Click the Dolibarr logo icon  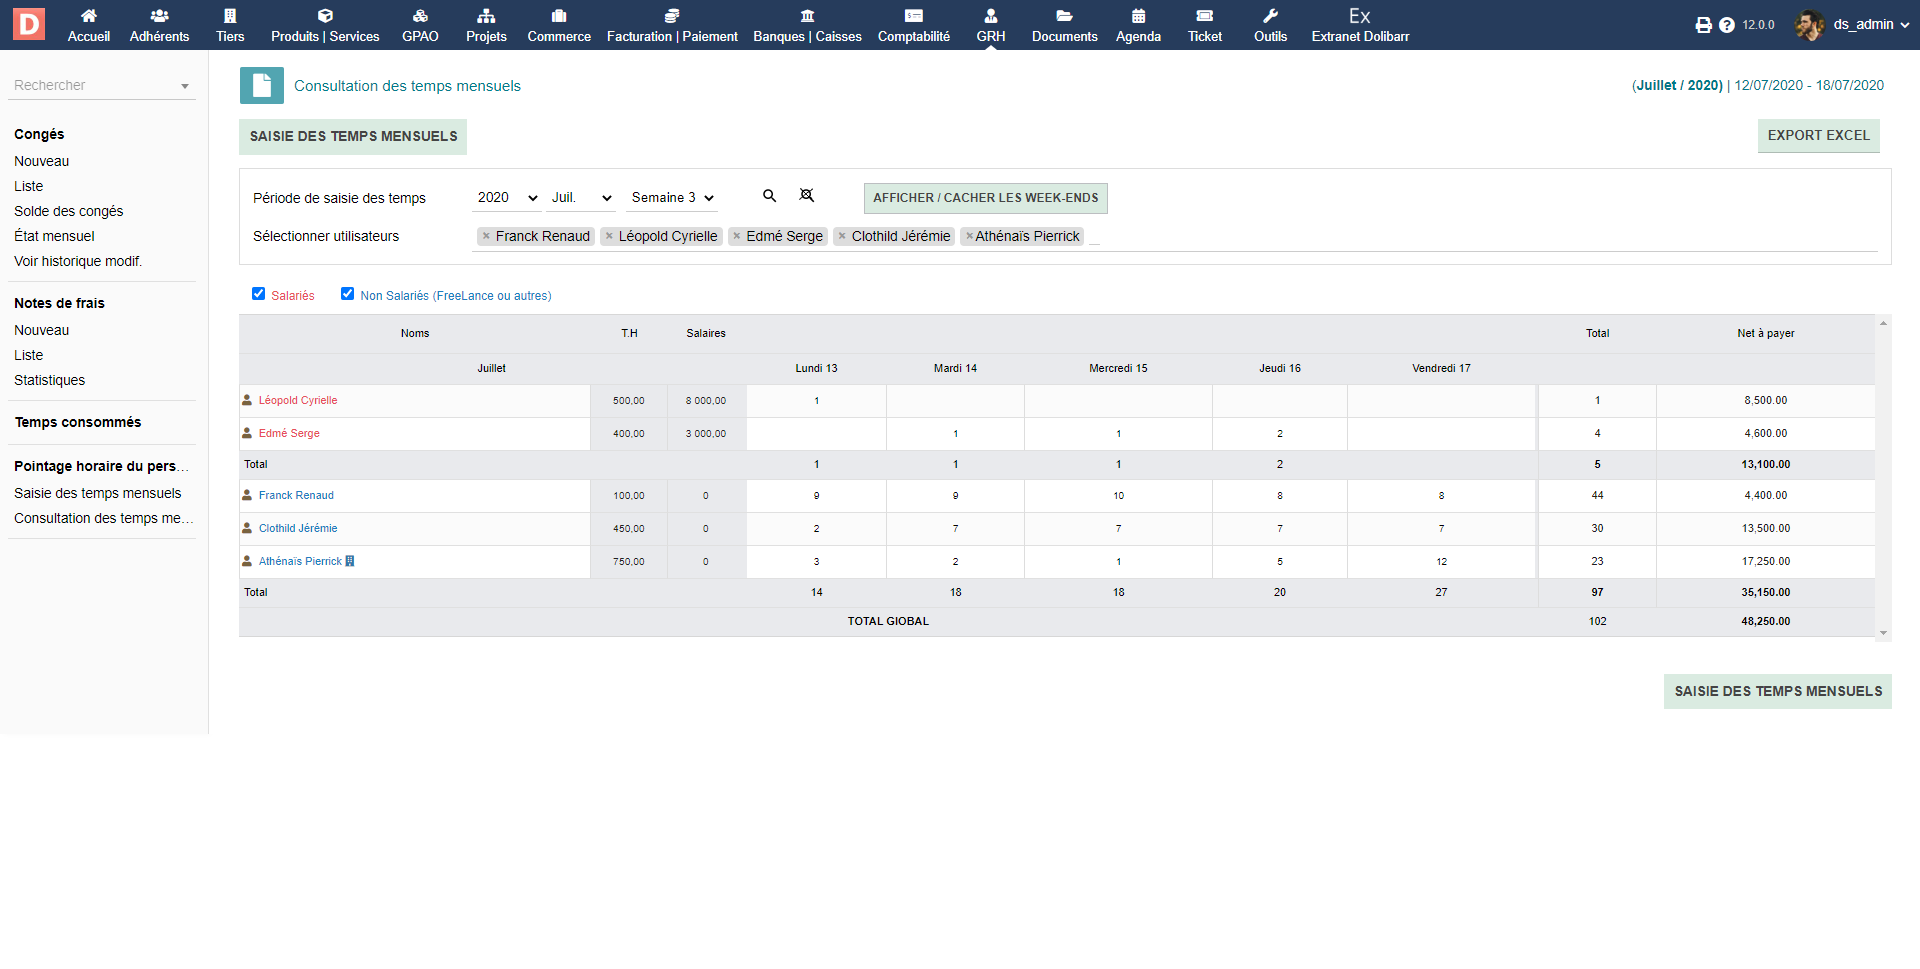pyautogui.click(x=29, y=24)
